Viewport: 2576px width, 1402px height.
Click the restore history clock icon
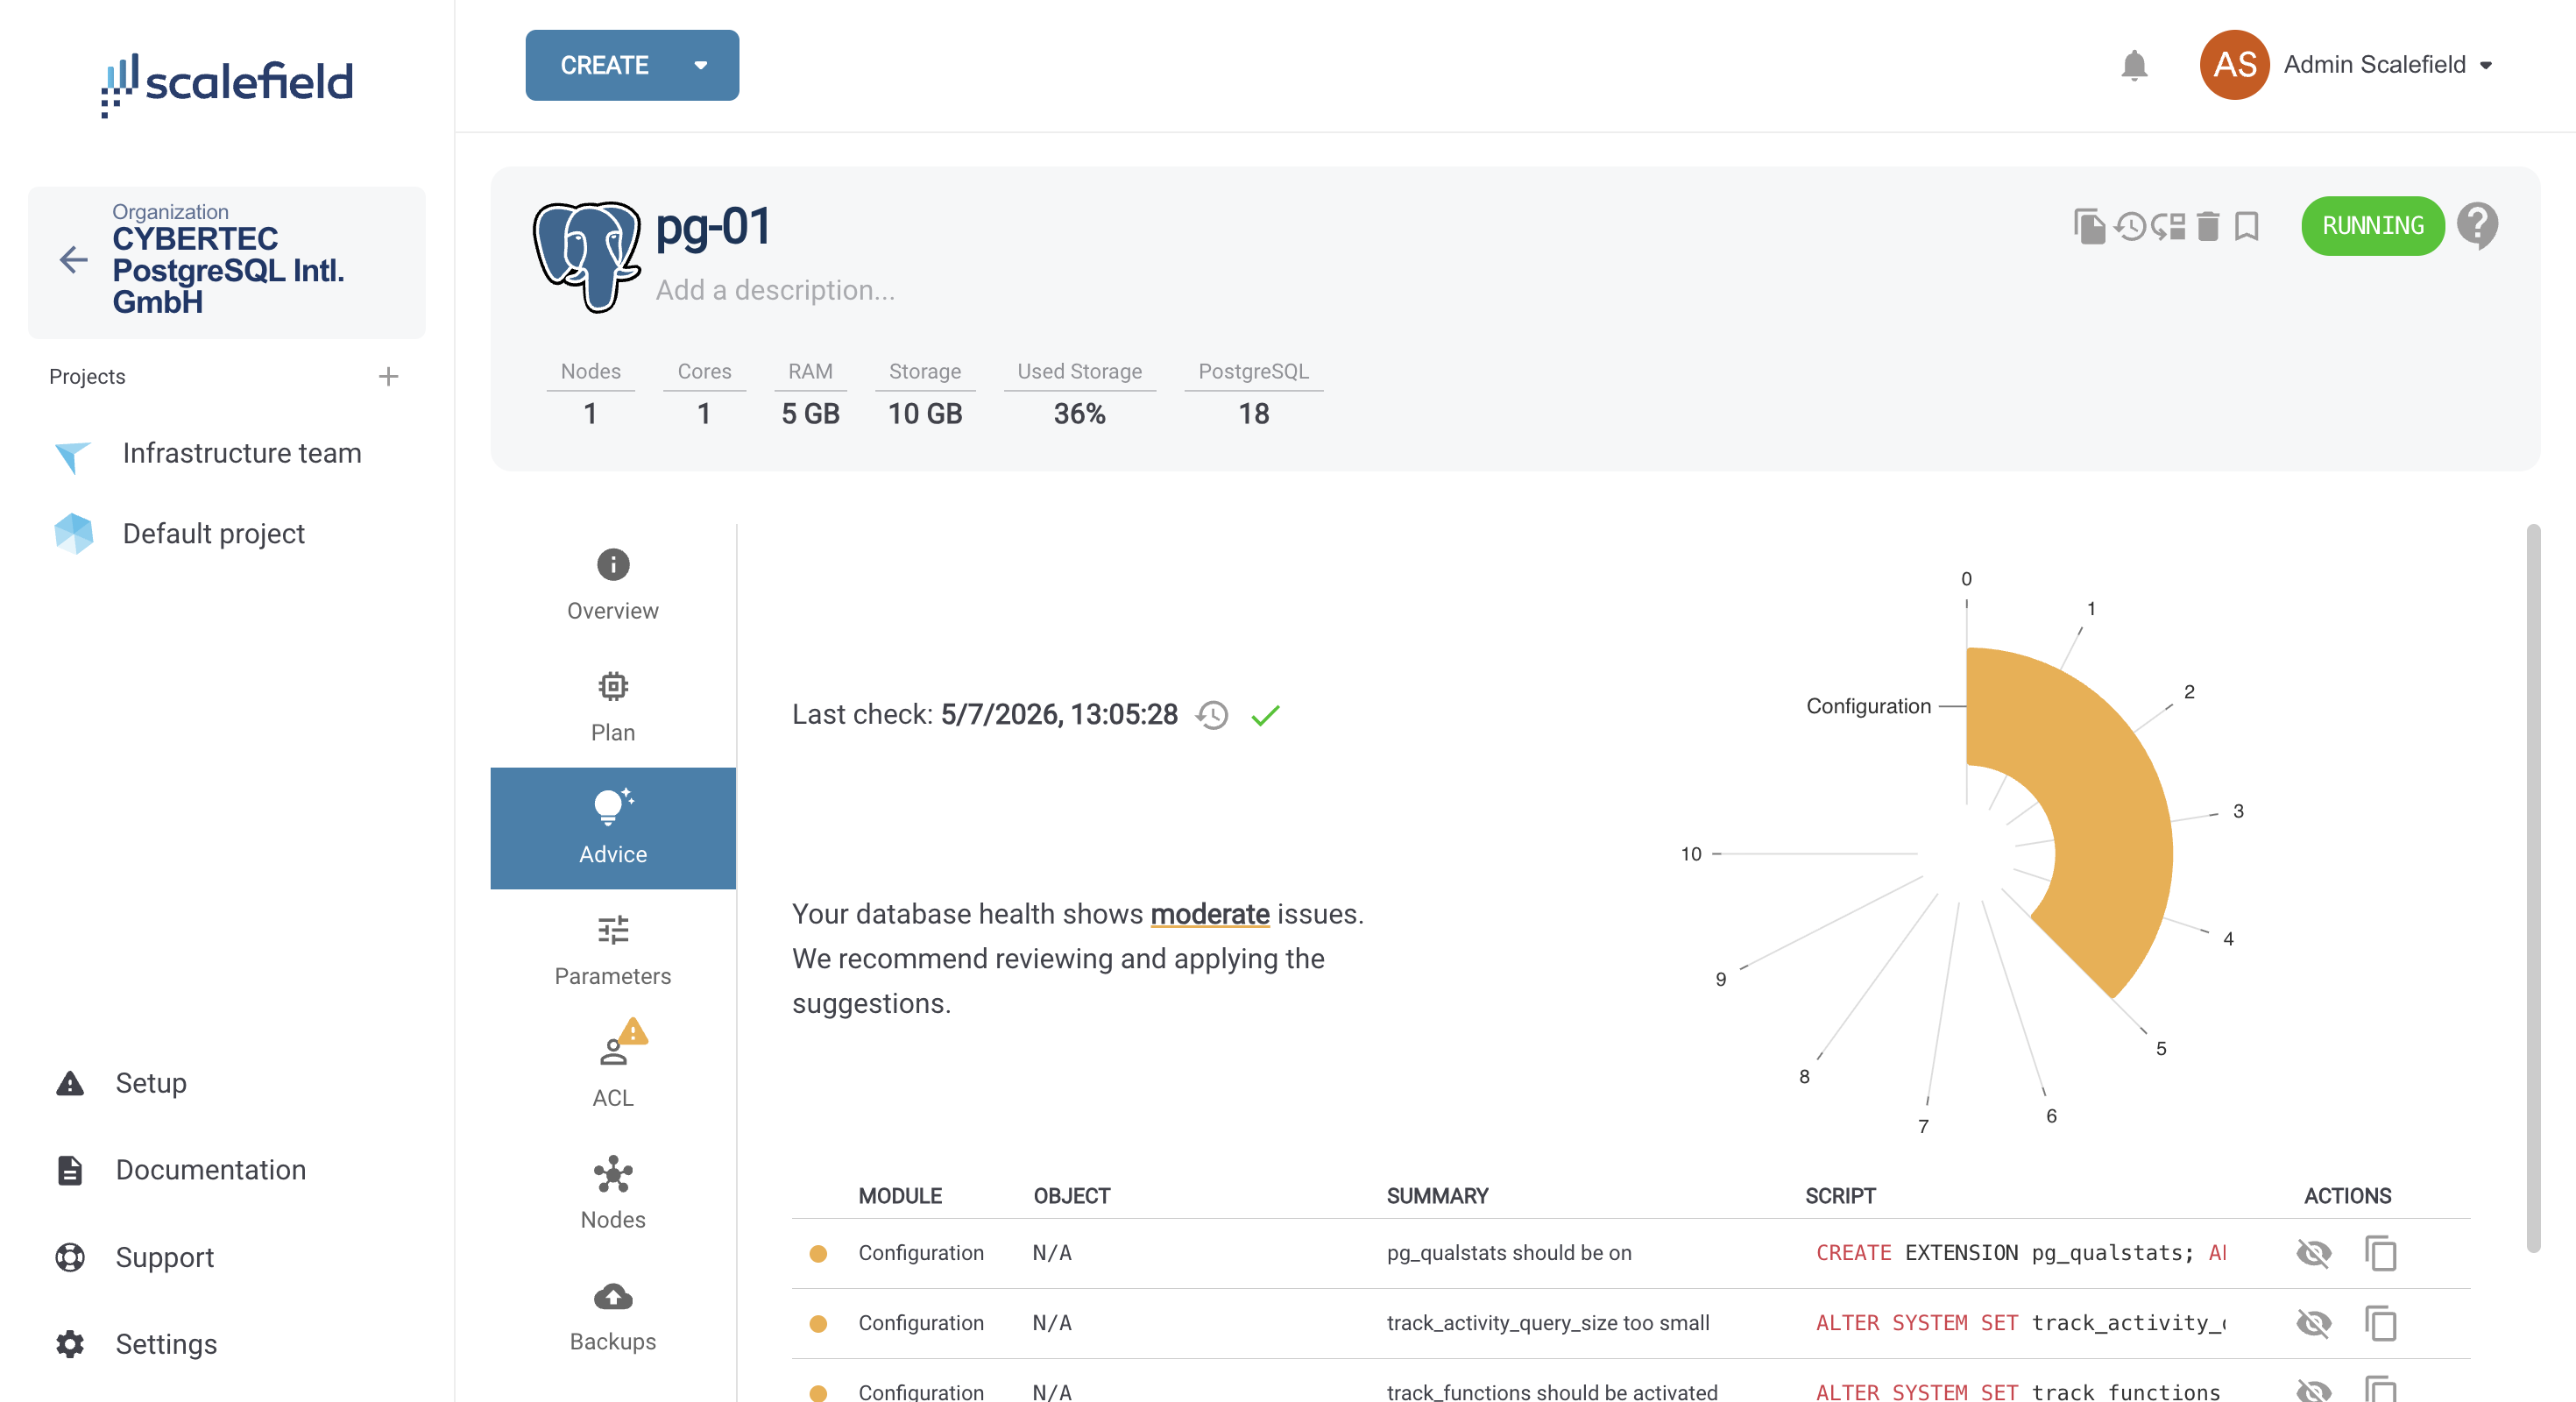pos(2129,226)
